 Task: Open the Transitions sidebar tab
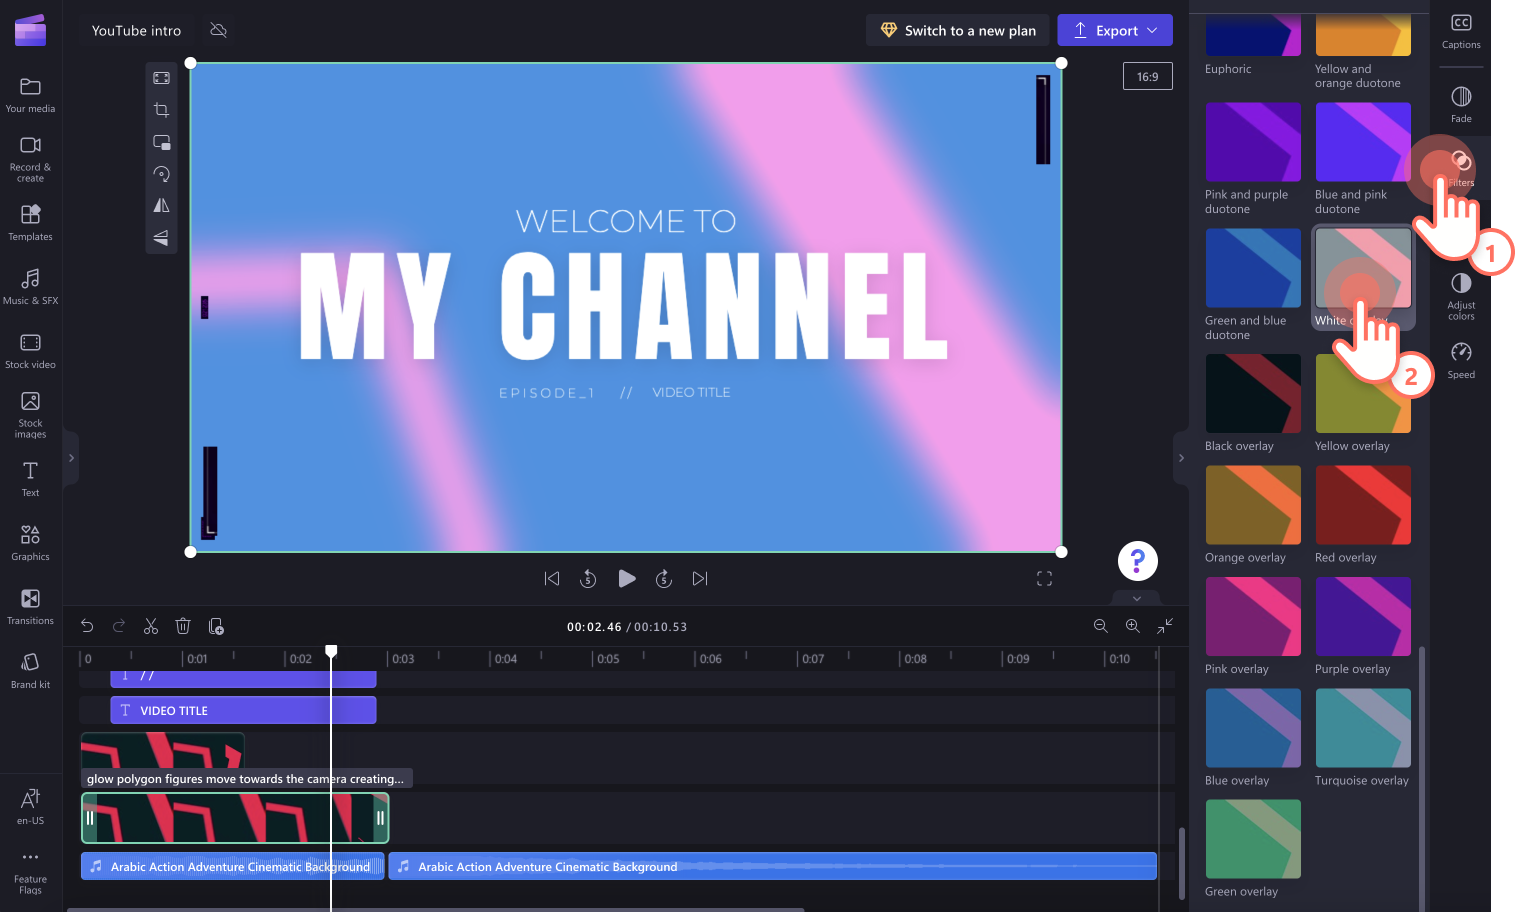point(30,606)
